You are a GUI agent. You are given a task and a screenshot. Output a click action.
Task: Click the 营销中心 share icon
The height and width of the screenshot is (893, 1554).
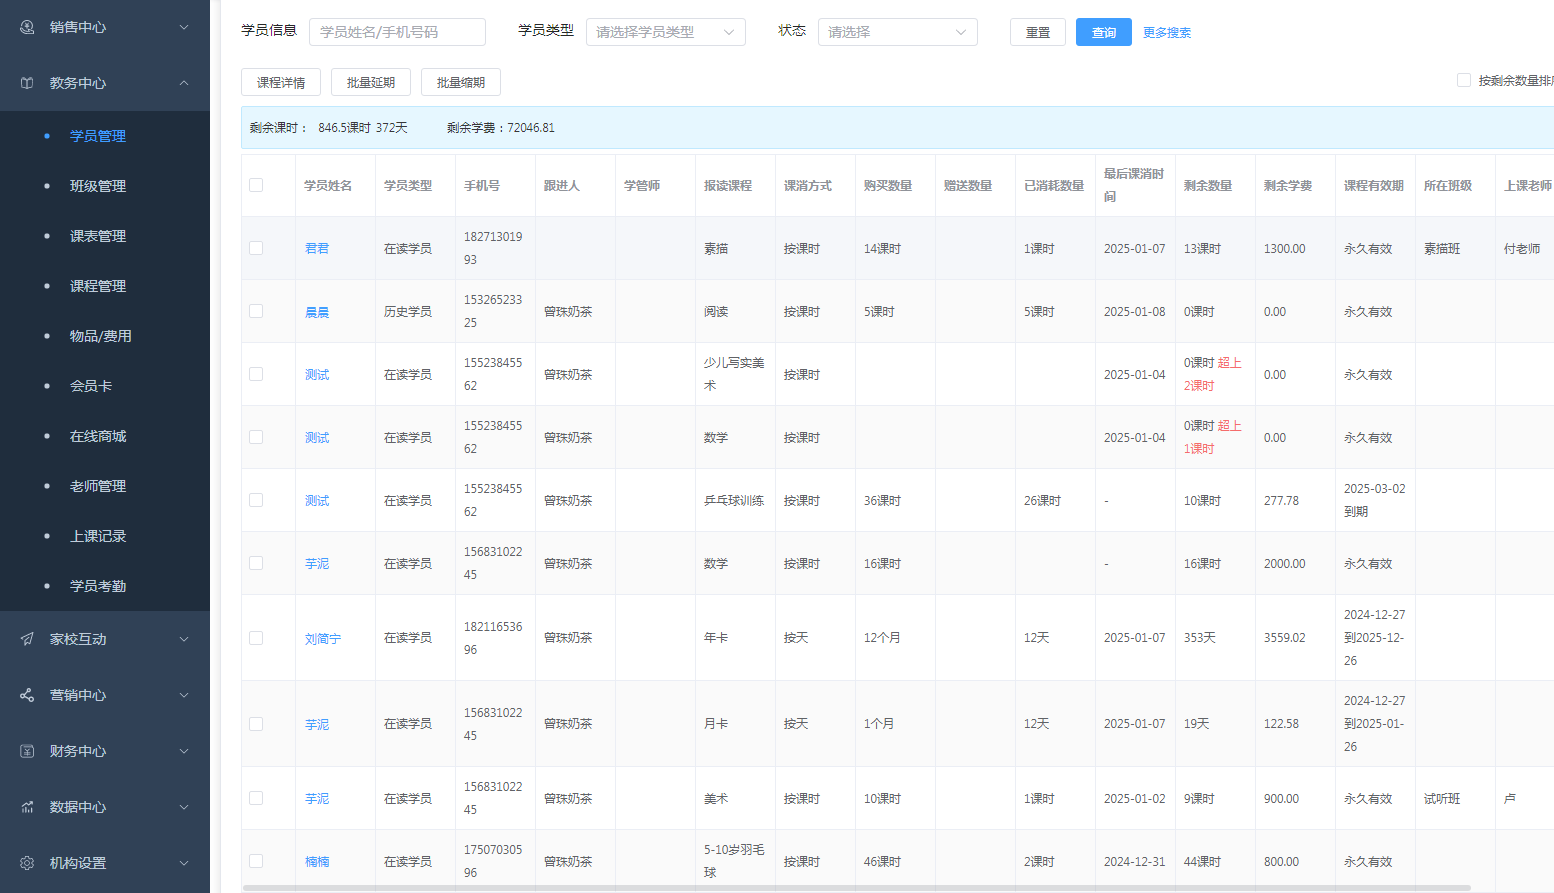pyautogui.click(x=27, y=695)
